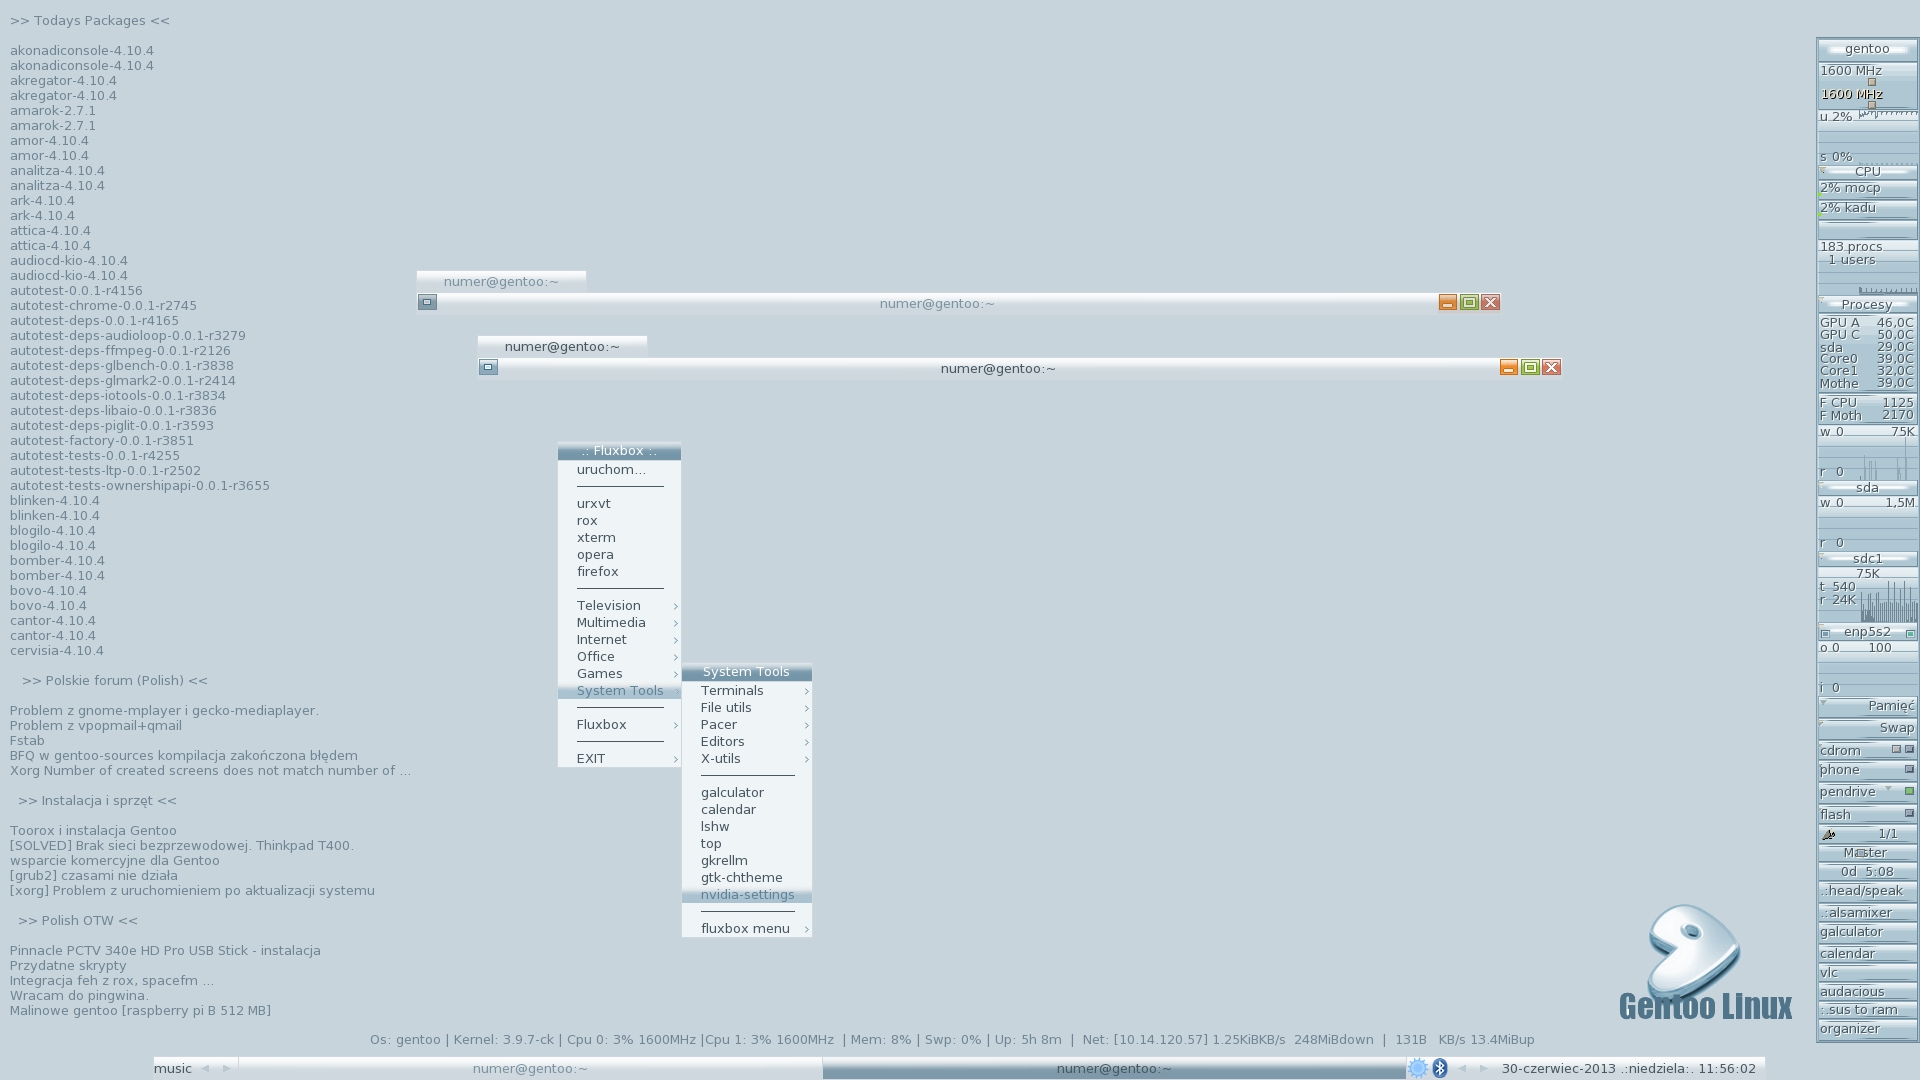Minimize the front terminal window
Screen dimensions: 1920x1080
(x=1509, y=367)
